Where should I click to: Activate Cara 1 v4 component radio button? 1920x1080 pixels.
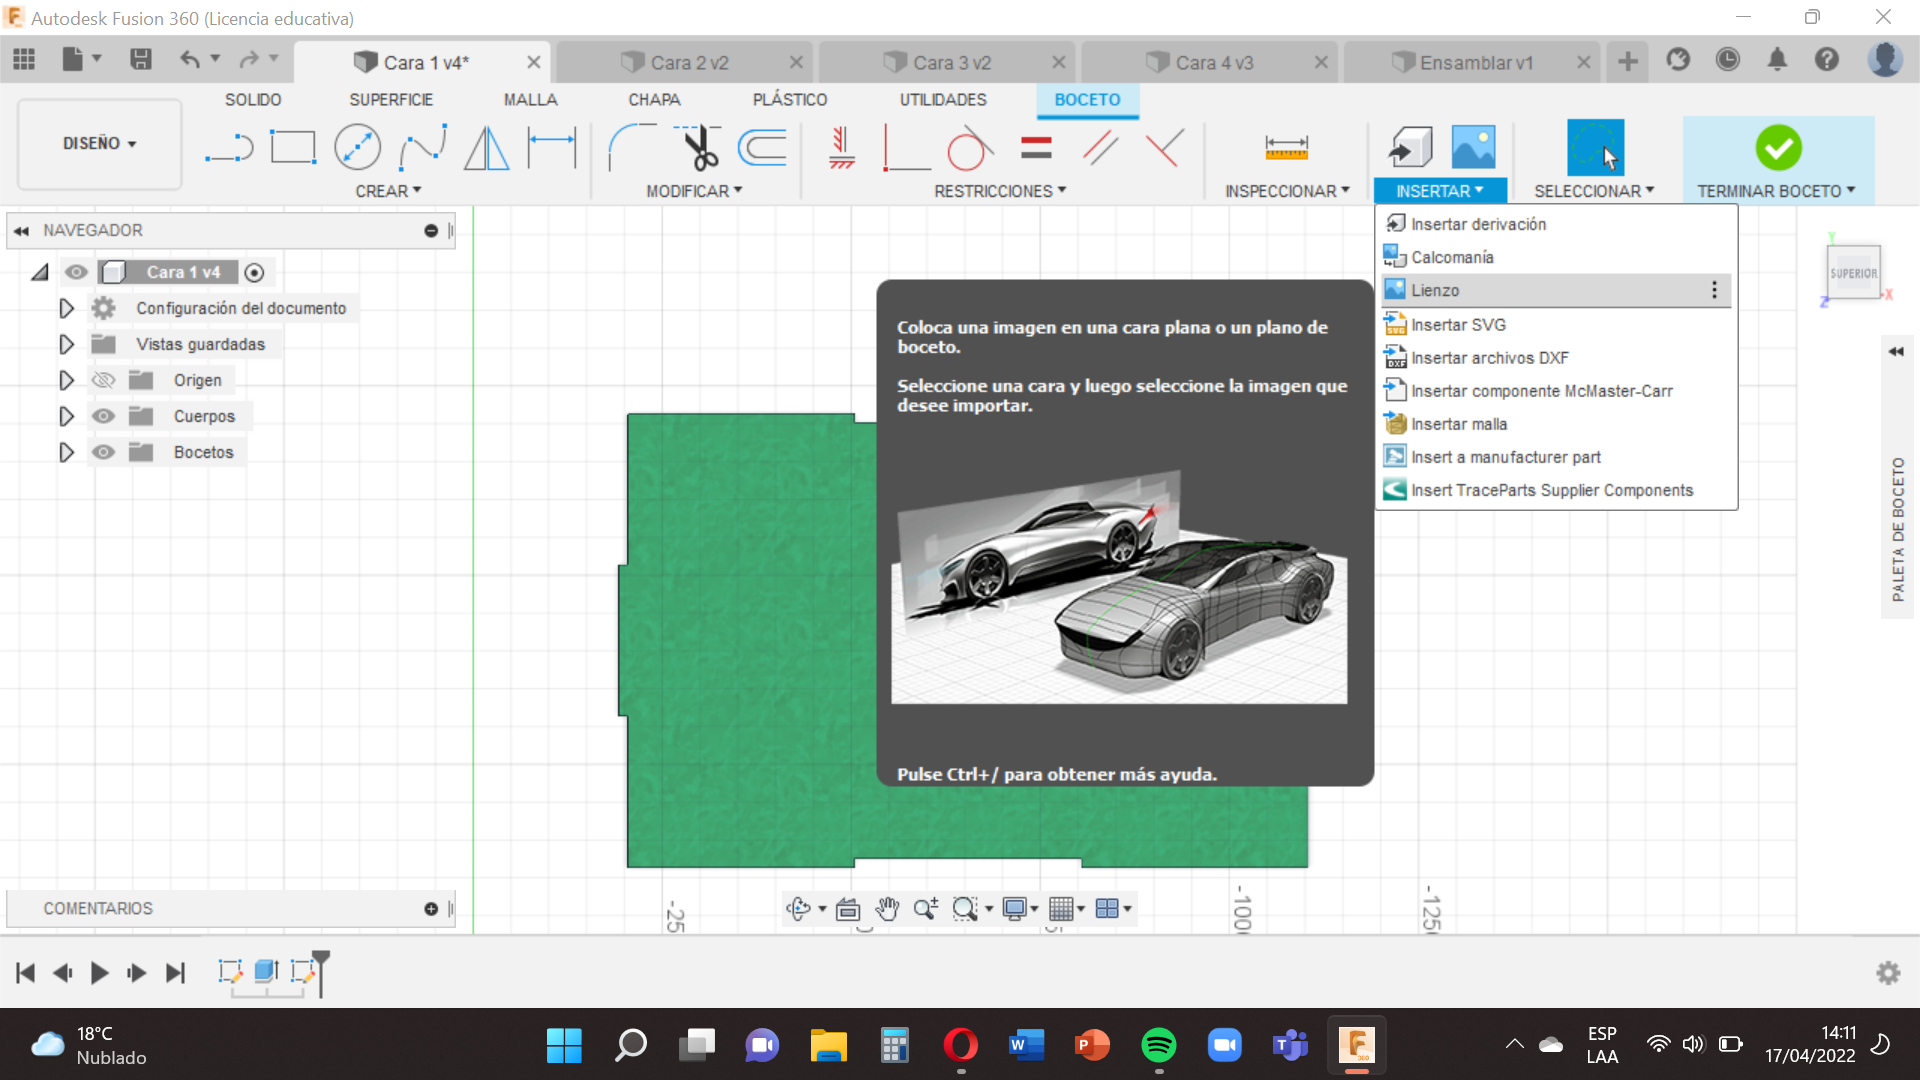[x=254, y=272]
